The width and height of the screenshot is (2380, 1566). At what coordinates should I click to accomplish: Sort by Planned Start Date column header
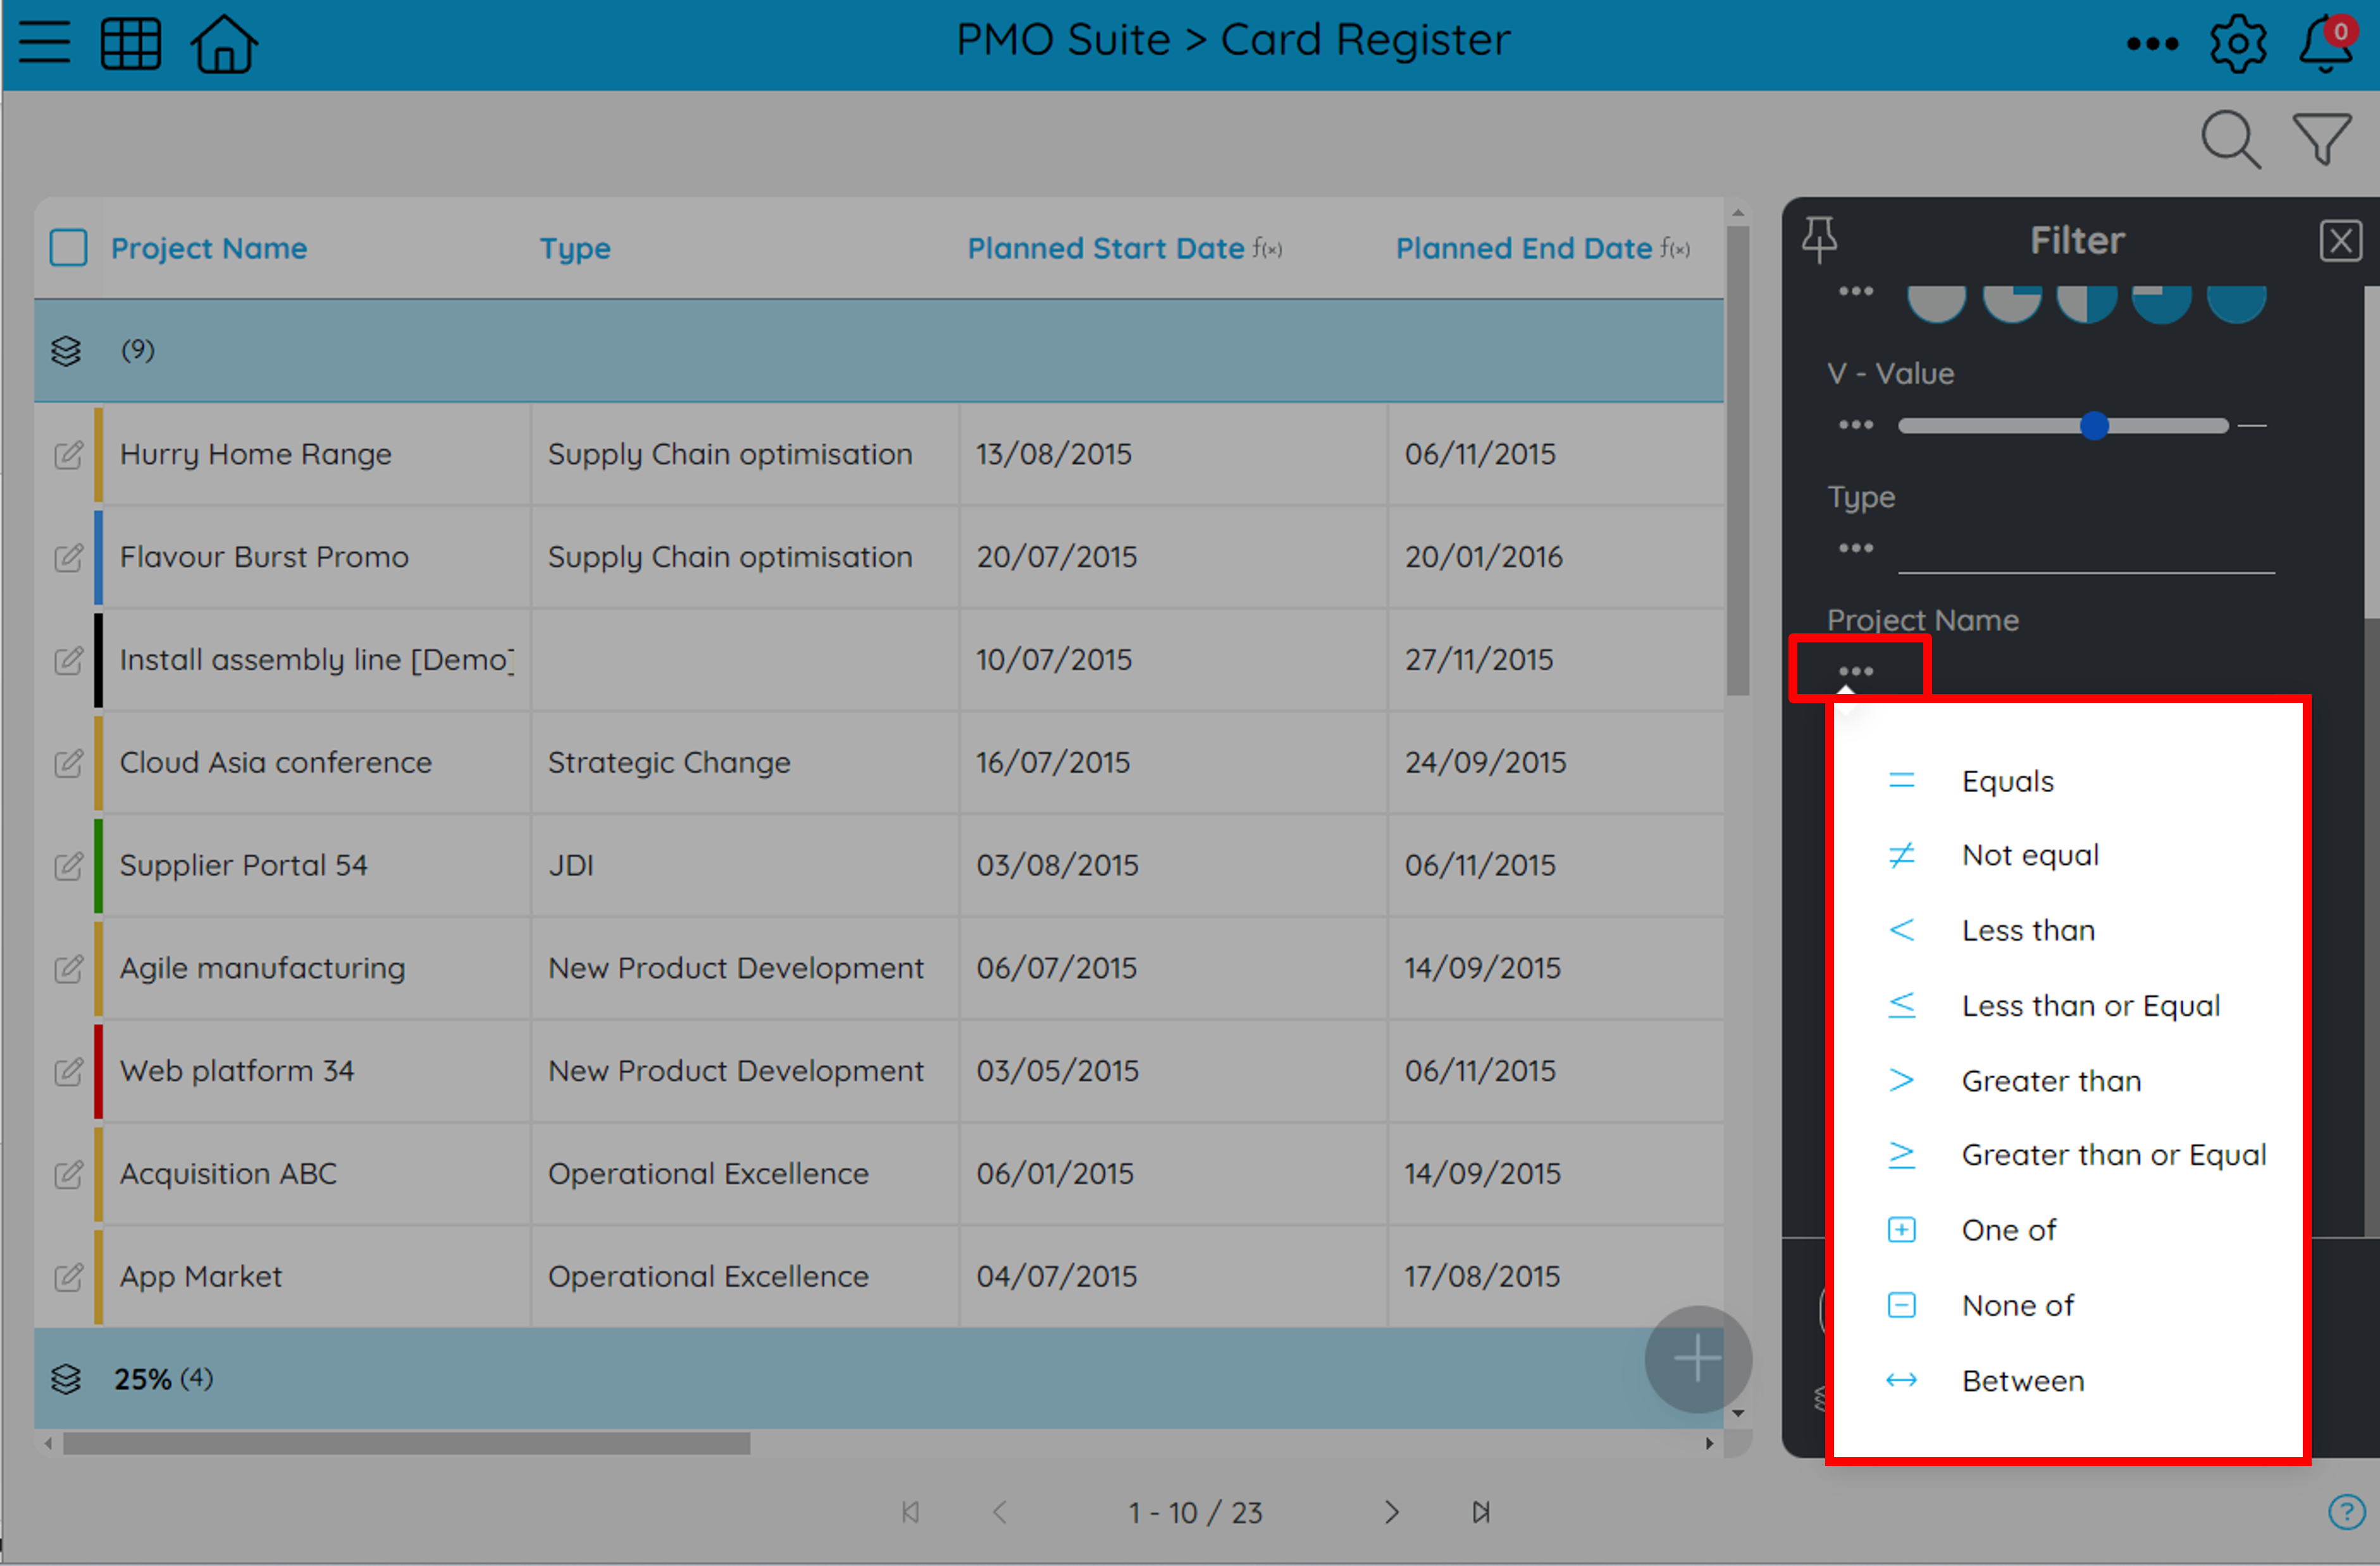coord(1105,248)
